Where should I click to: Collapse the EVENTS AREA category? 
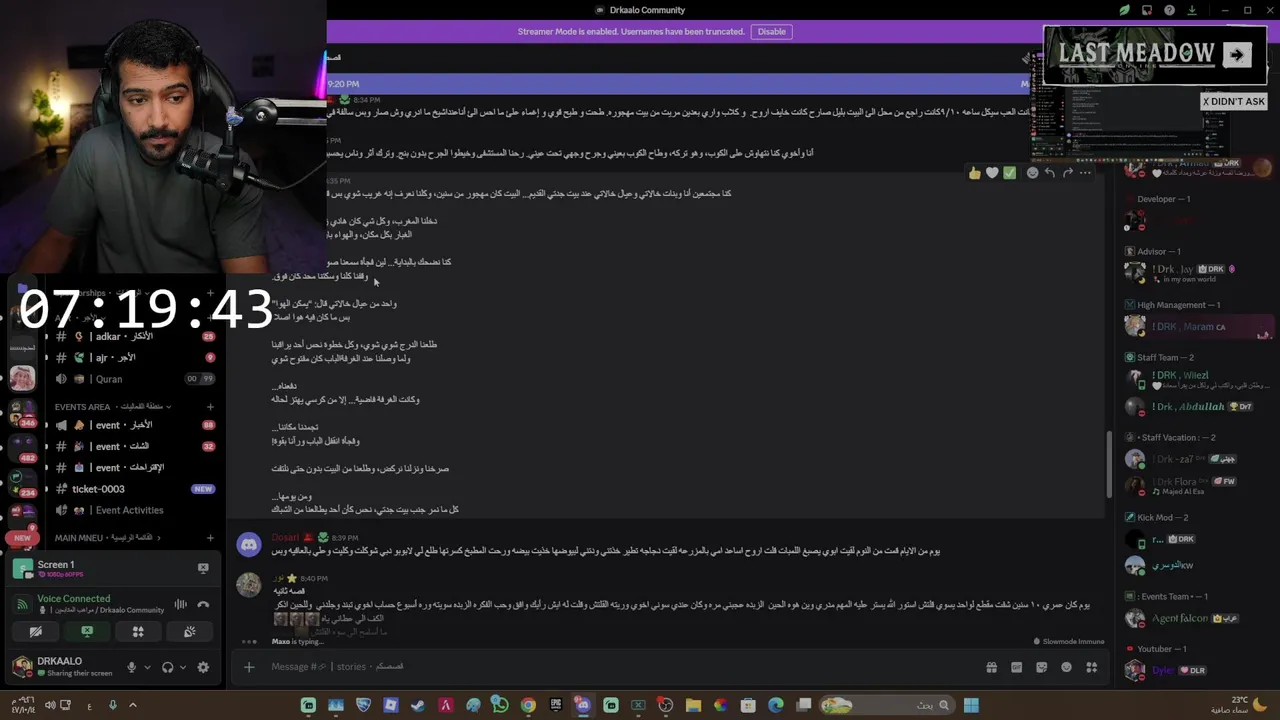pos(112,407)
